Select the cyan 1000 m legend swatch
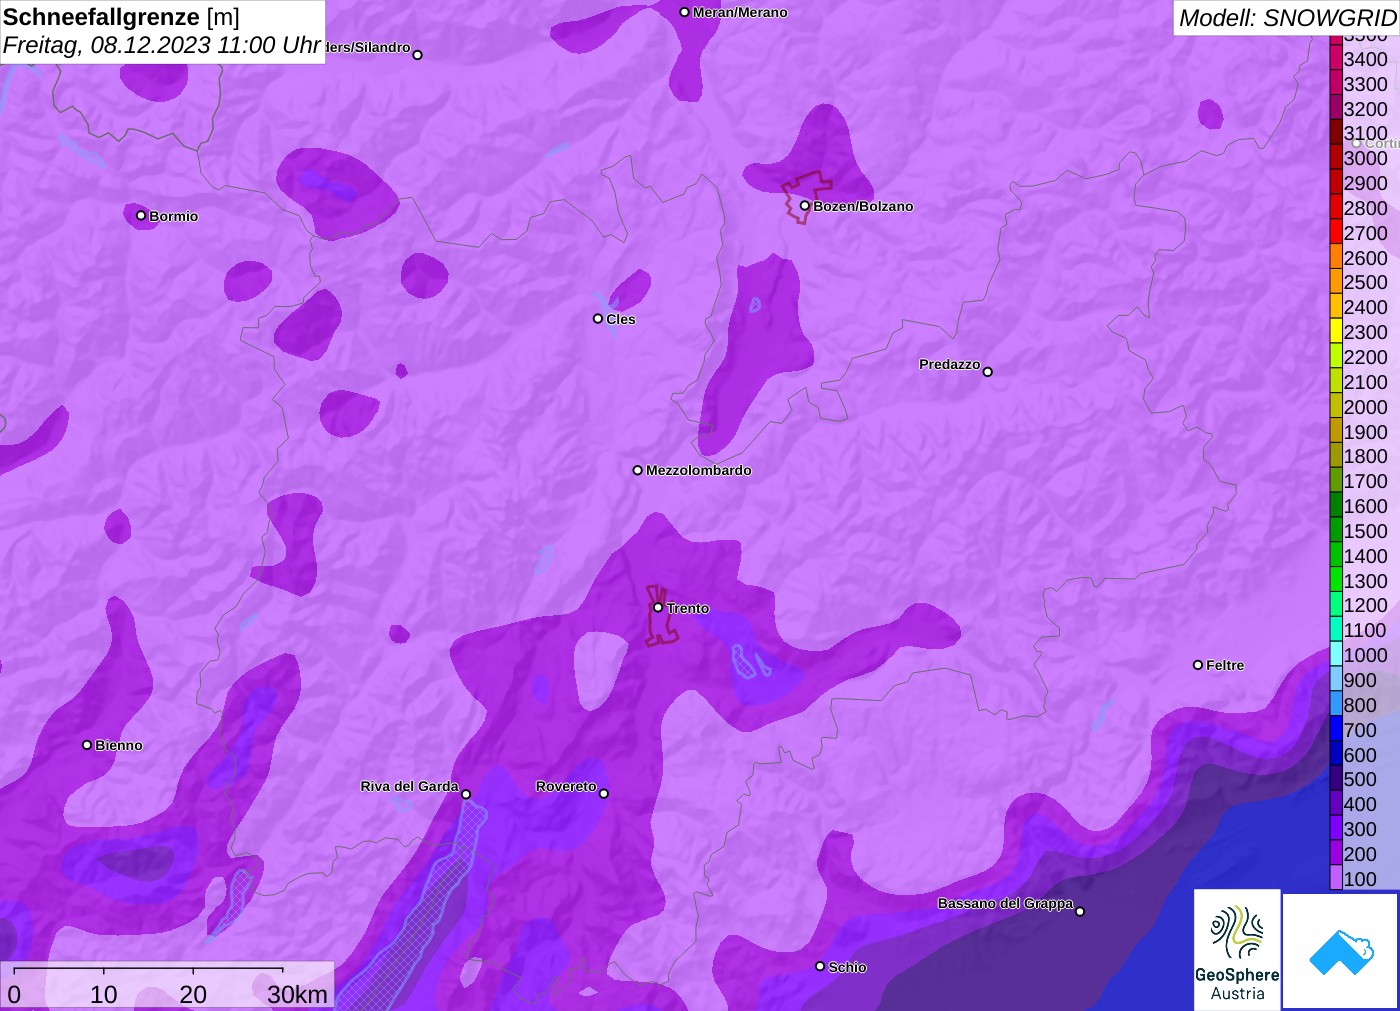 (1336, 655)
